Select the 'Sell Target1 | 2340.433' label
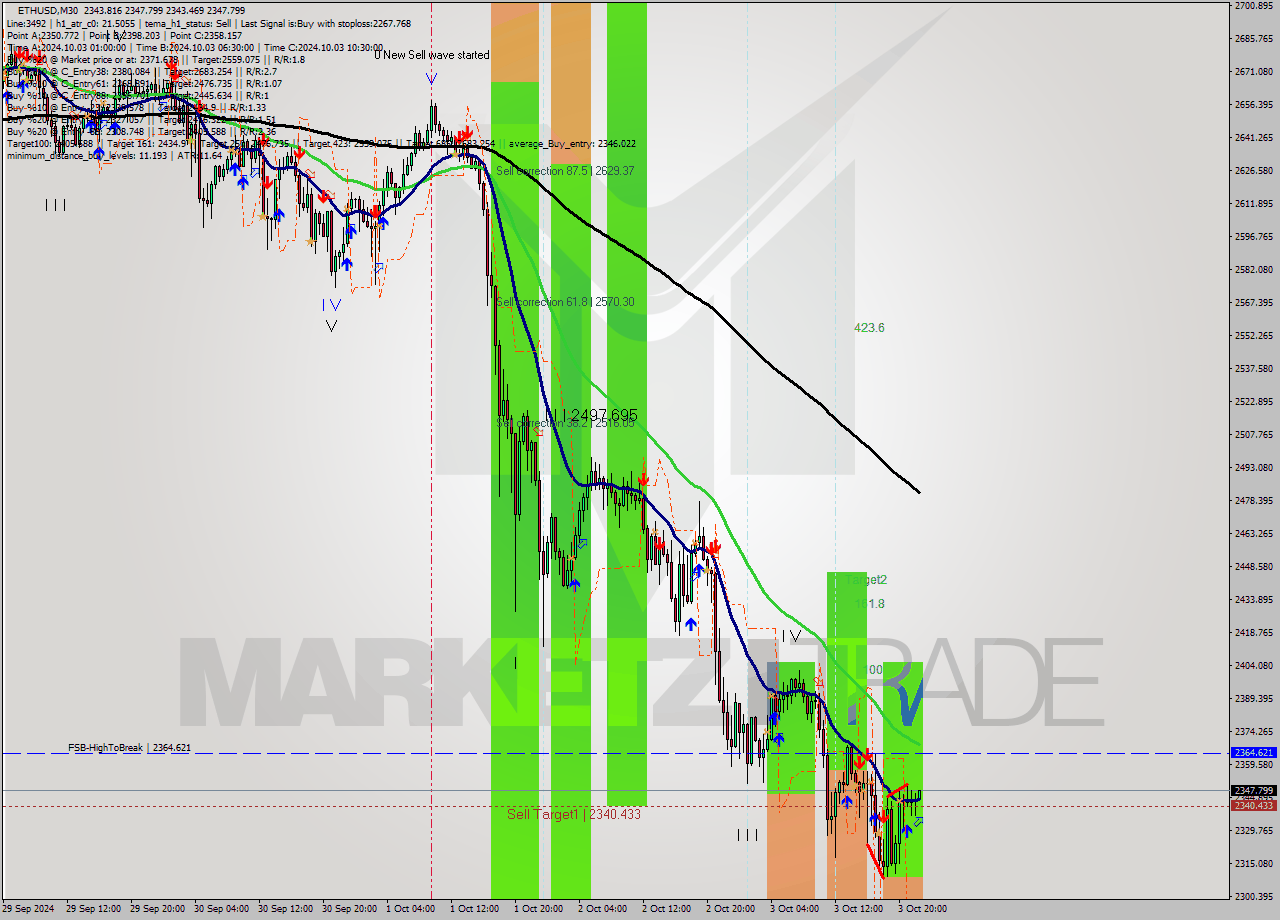 point(574,814)
